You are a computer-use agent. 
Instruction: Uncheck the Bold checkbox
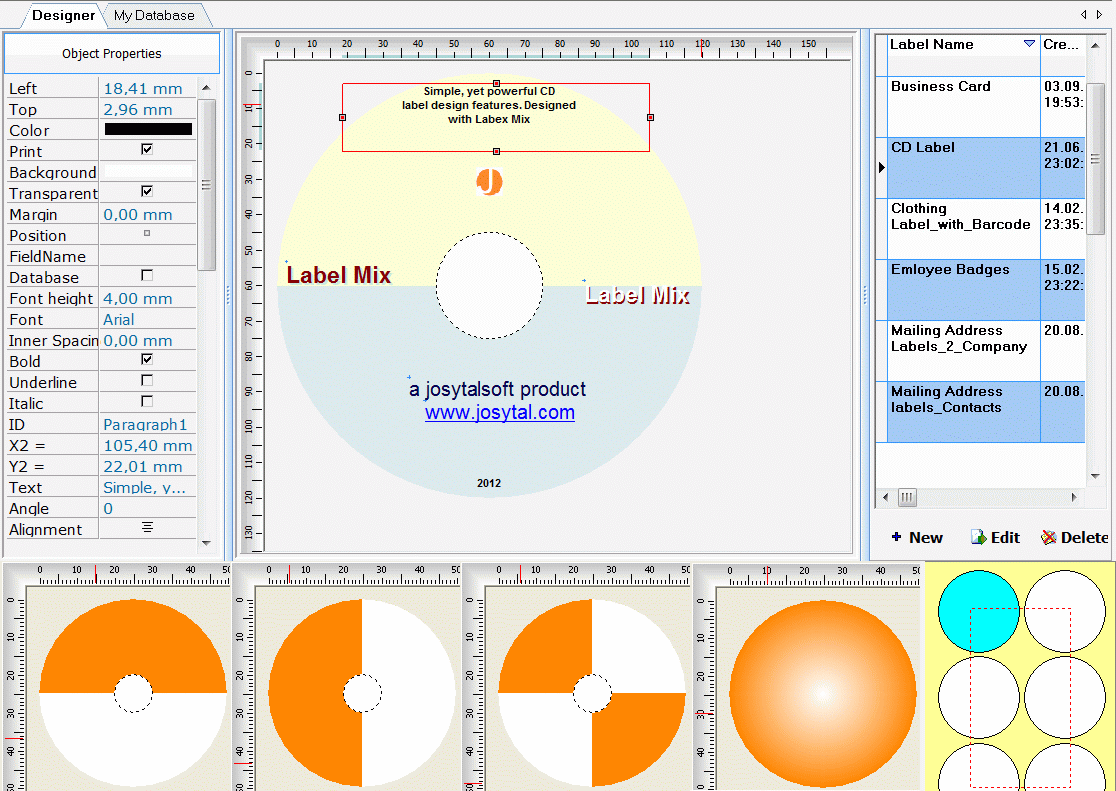pyautogui.click(x=147, y=360)
